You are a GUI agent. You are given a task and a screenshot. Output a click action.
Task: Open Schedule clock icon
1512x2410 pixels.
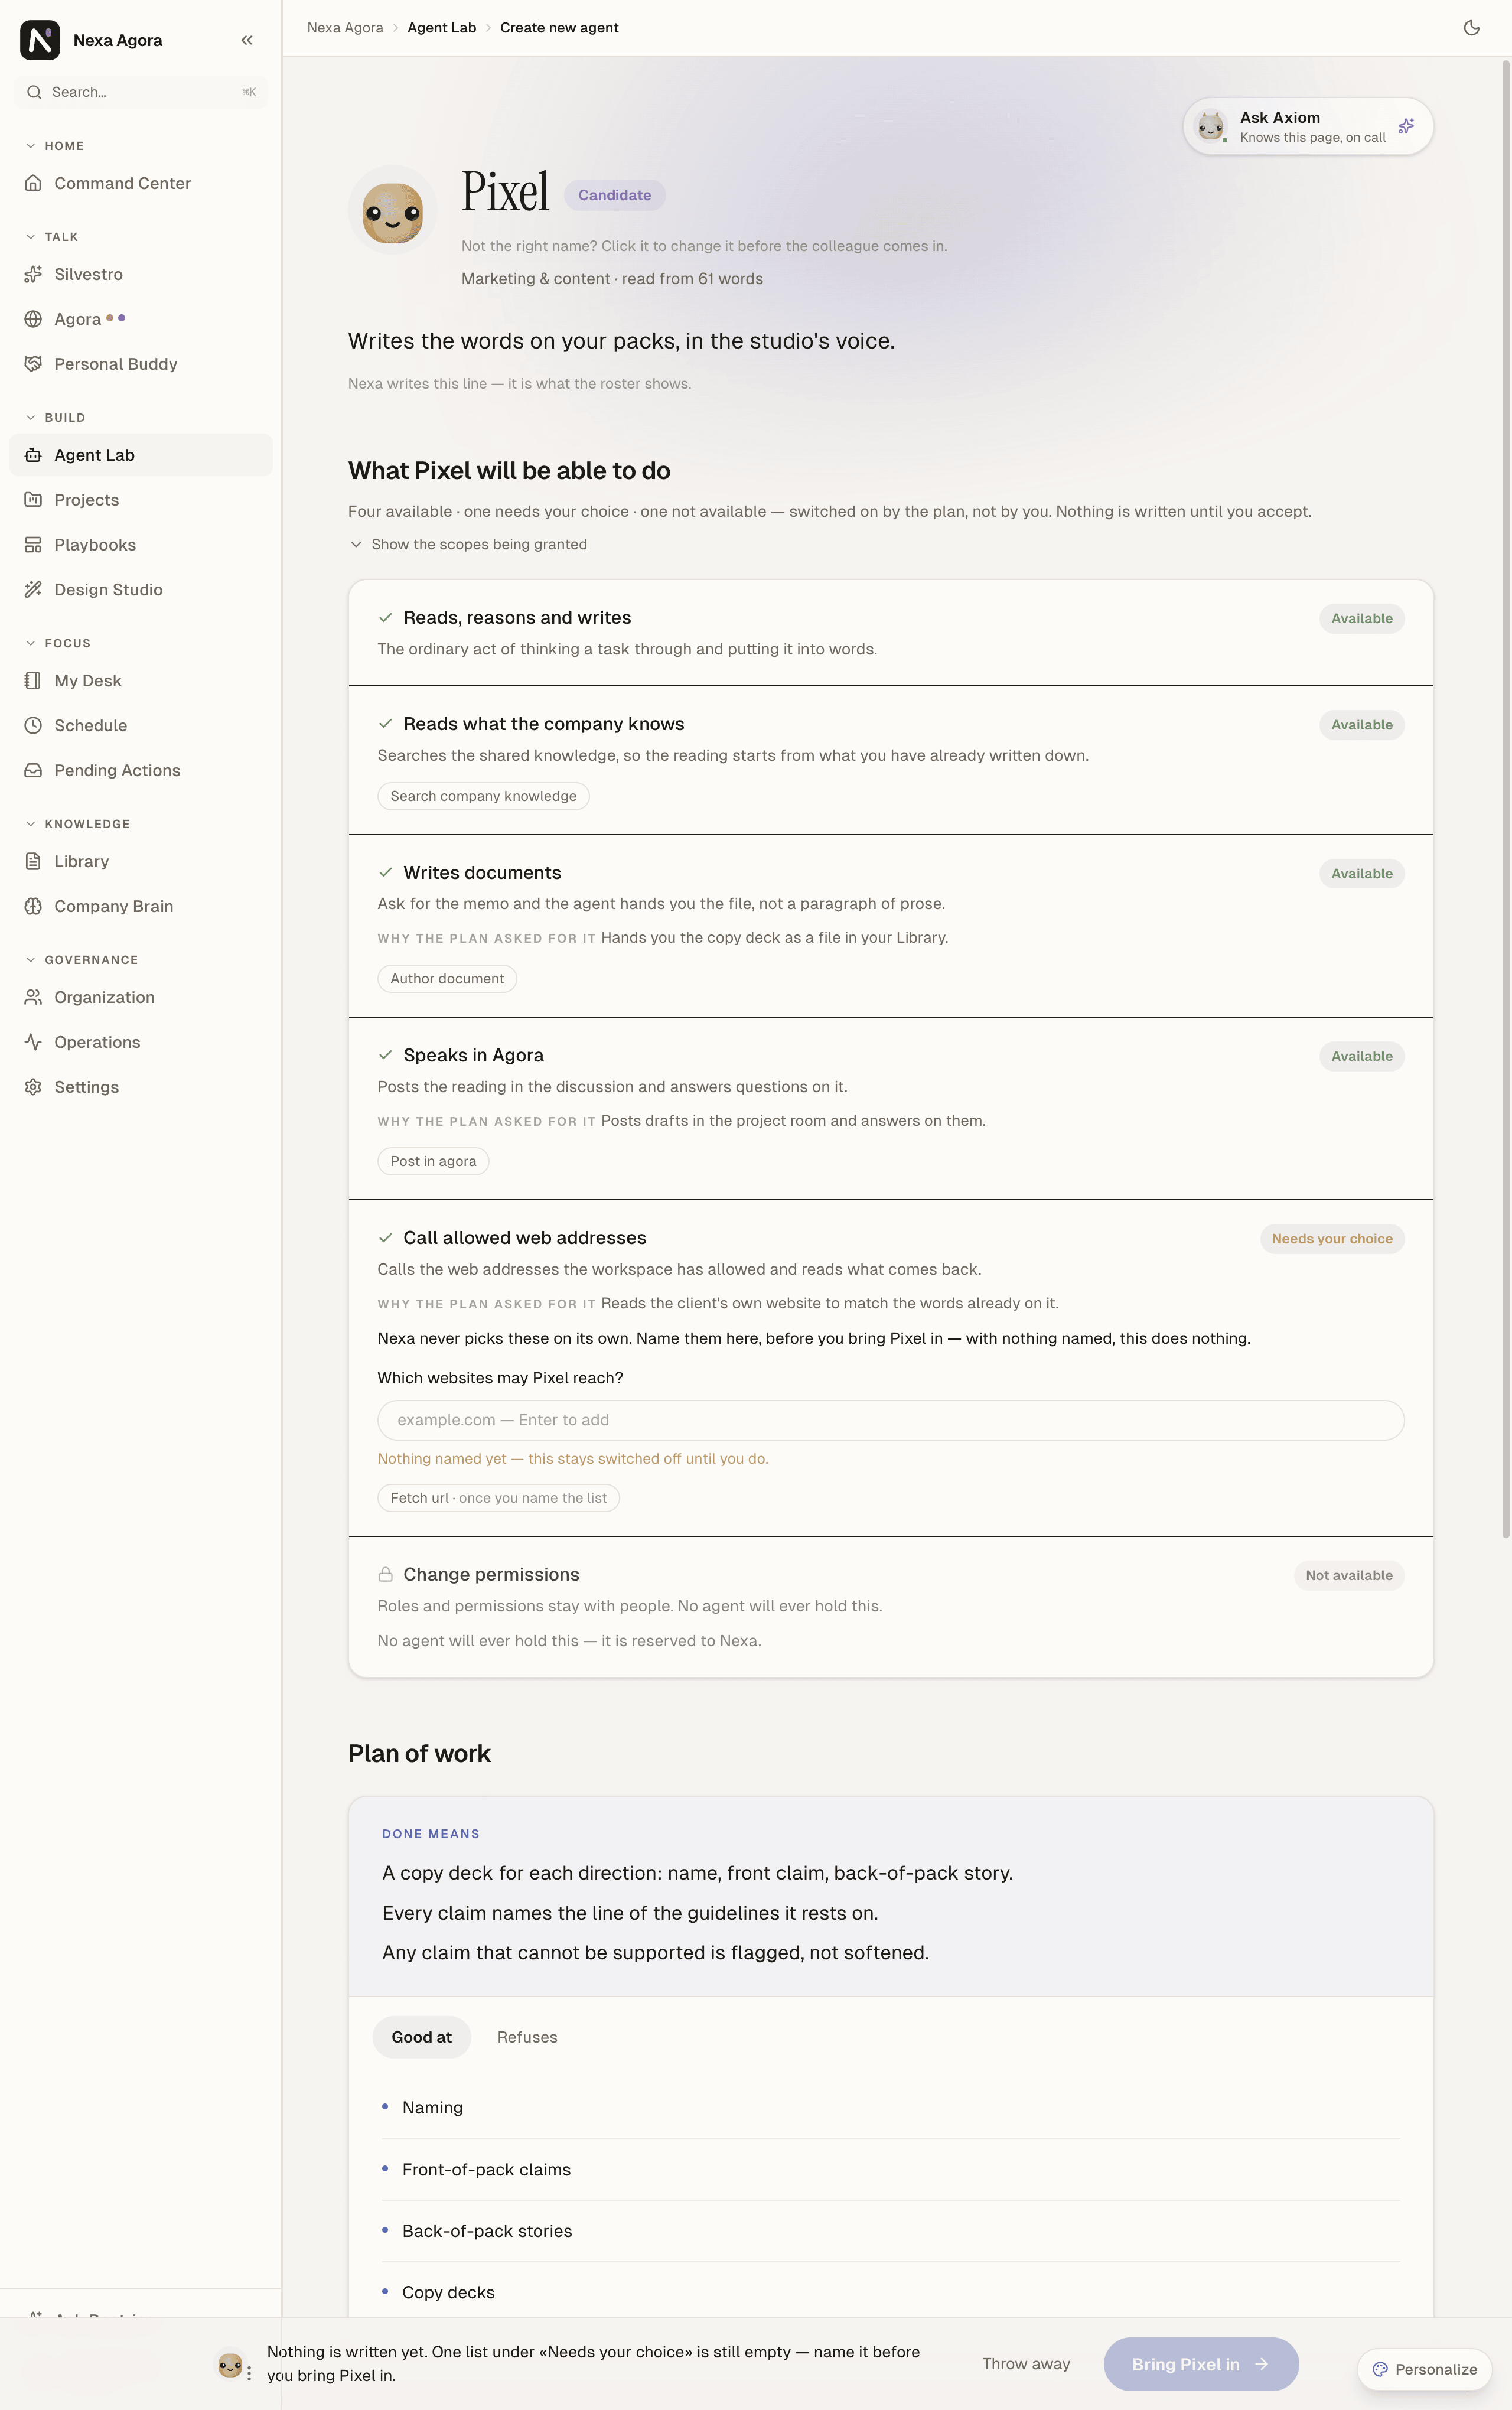(x=33, y=726)
